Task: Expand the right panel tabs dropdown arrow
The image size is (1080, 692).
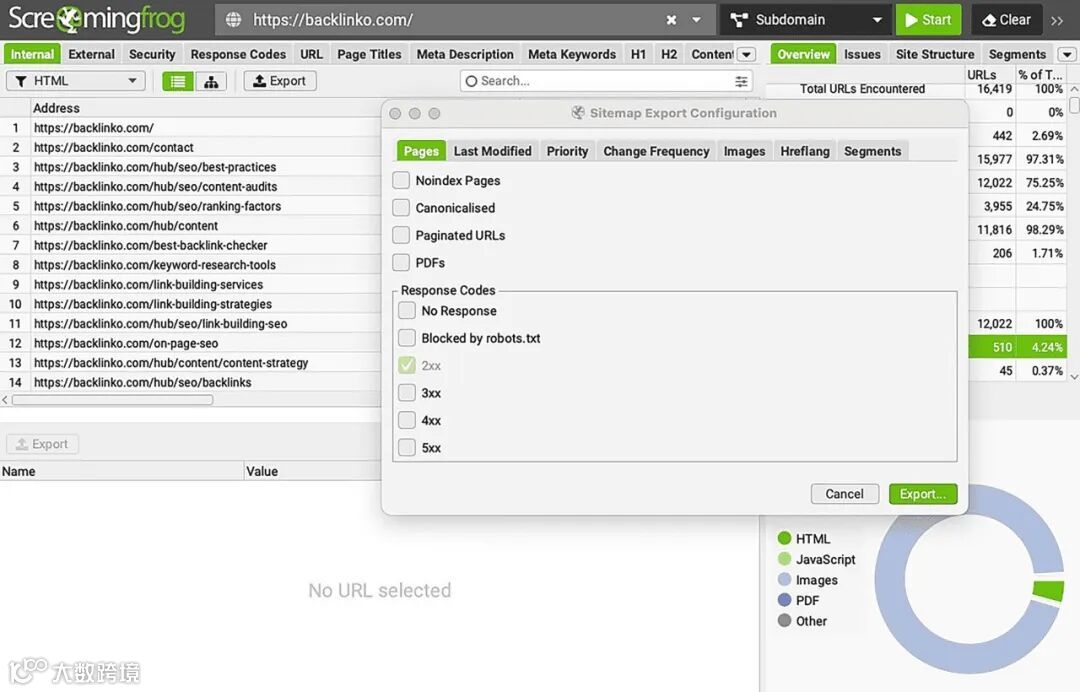Action: coord(1067,54)
